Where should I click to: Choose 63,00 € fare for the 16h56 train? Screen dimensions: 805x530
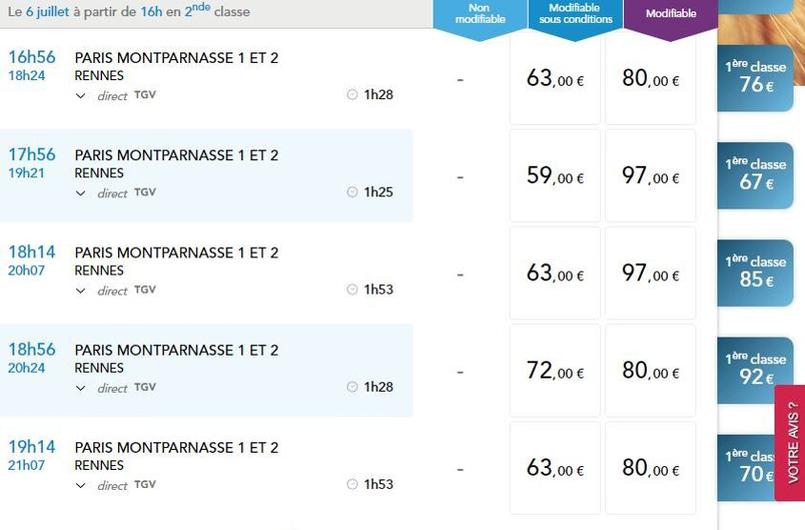[555, 79]
